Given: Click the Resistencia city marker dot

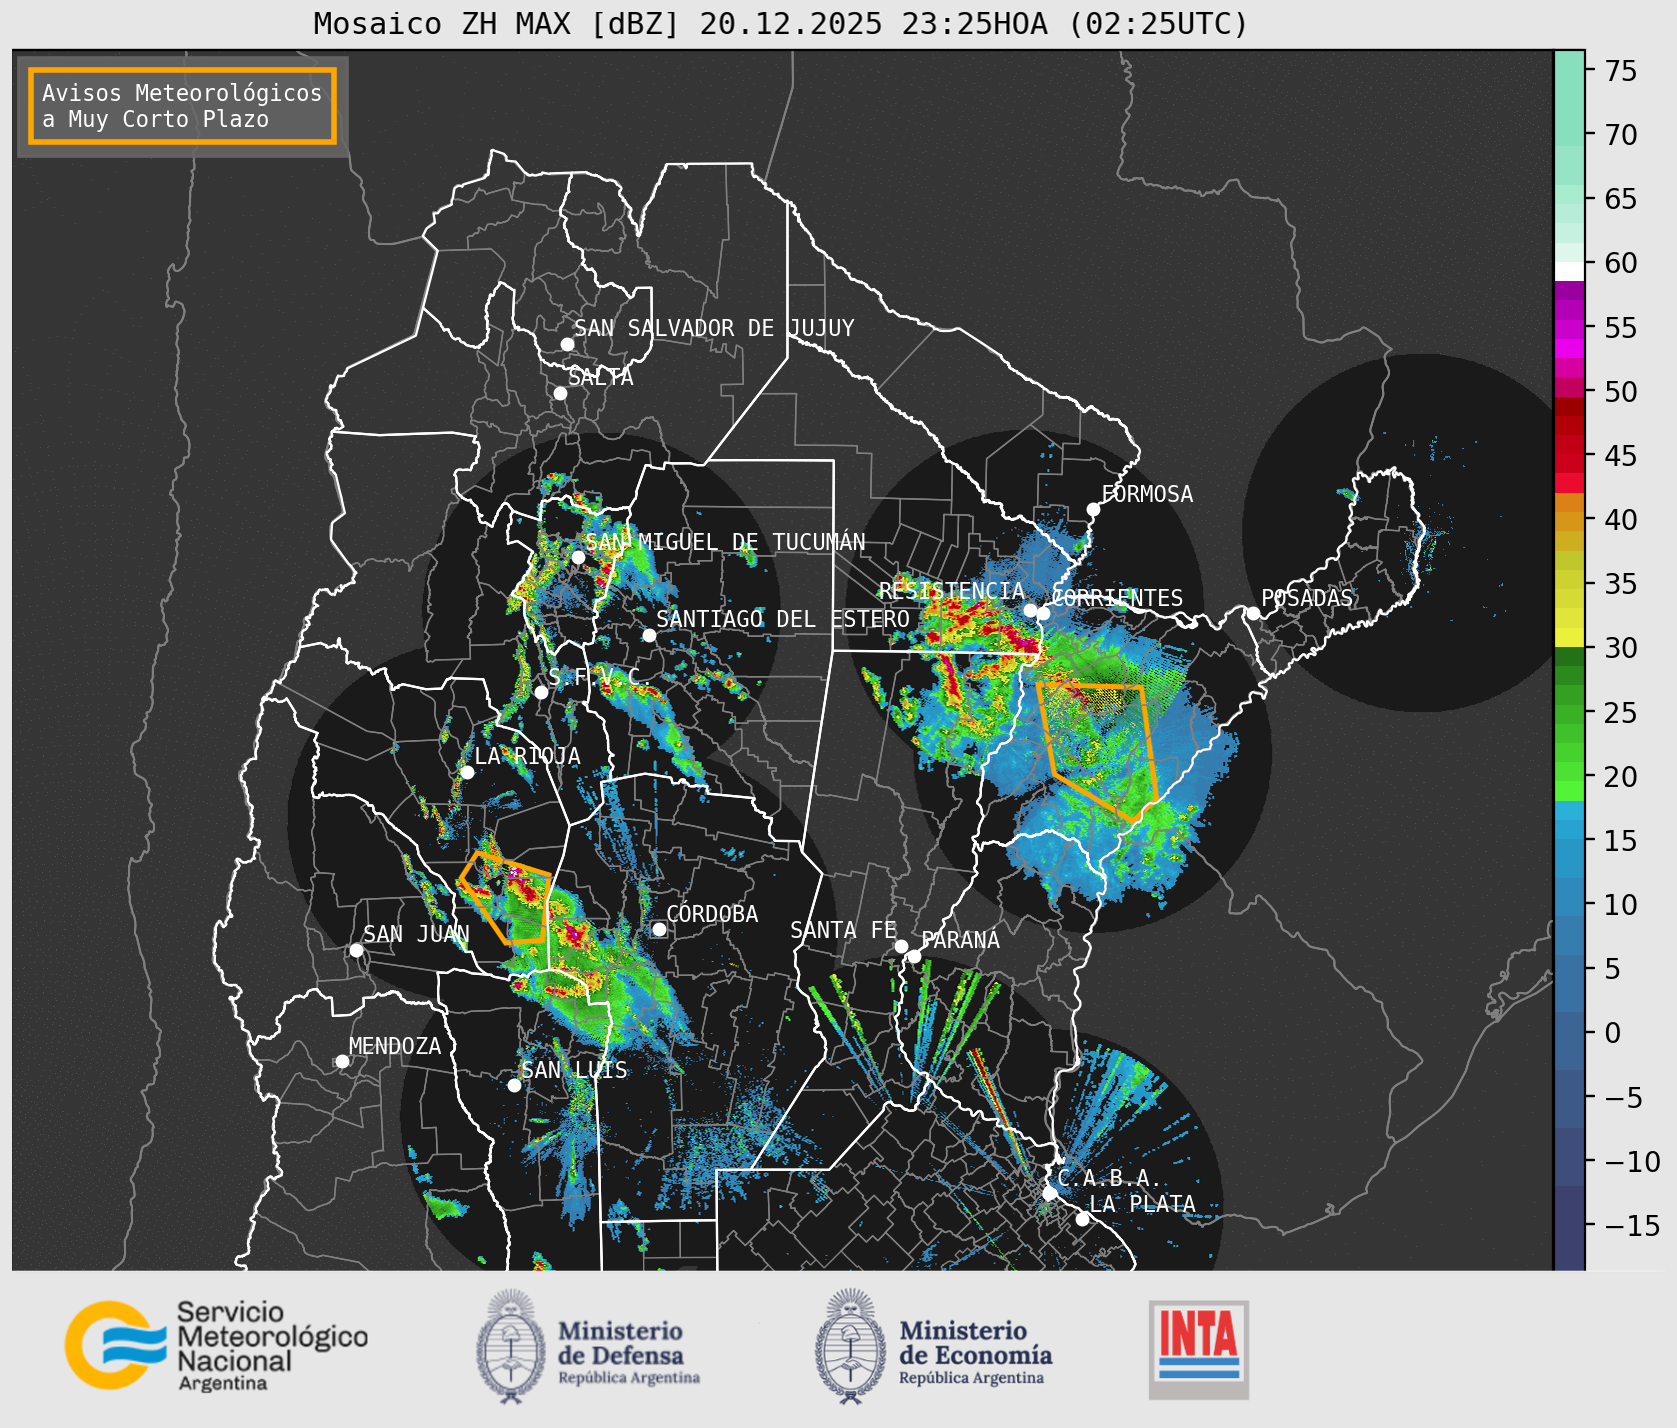Looking at the screenshot, I should (1030, 610).
